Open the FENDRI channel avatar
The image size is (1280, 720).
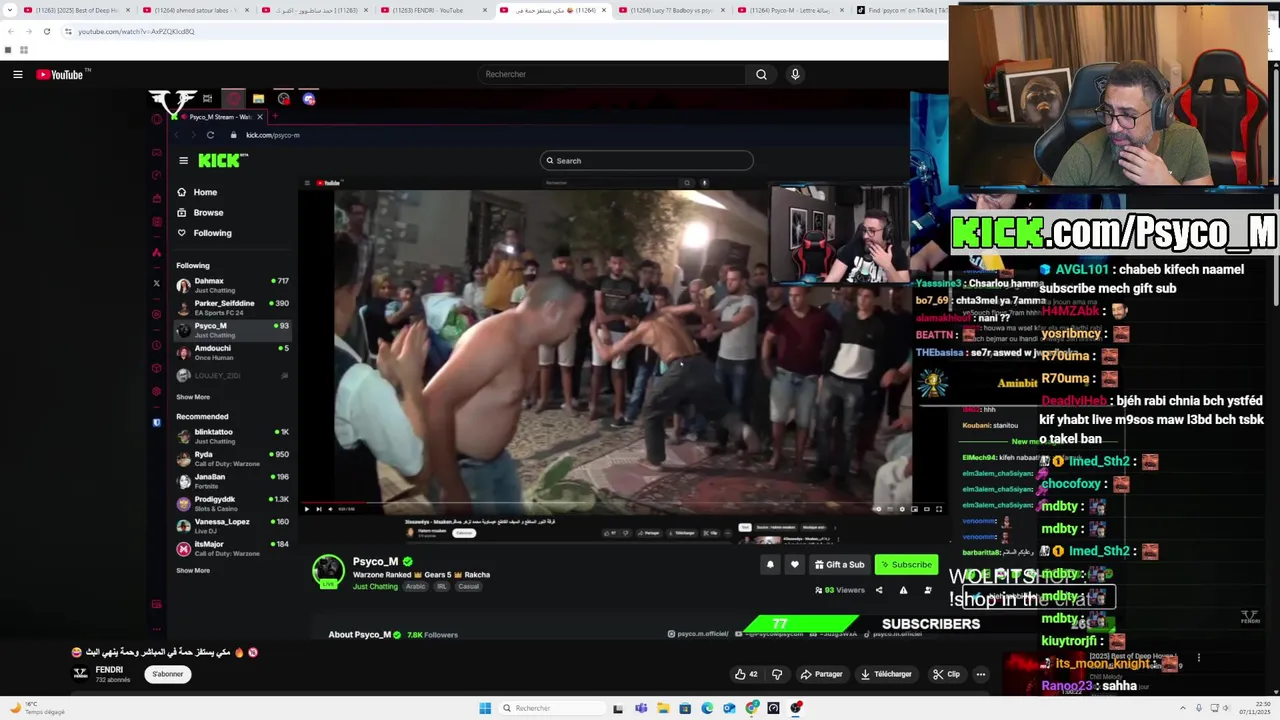pyautogui.click(x=80, y=673)
